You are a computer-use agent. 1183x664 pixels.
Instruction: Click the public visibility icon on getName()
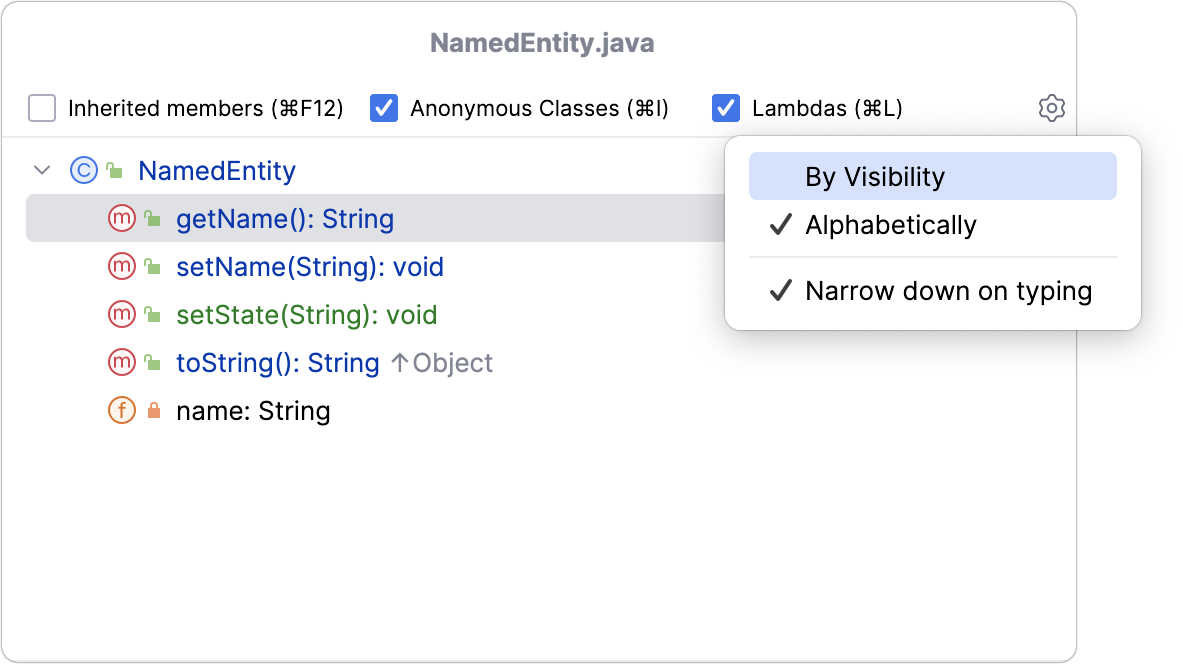tap(153, 219)
